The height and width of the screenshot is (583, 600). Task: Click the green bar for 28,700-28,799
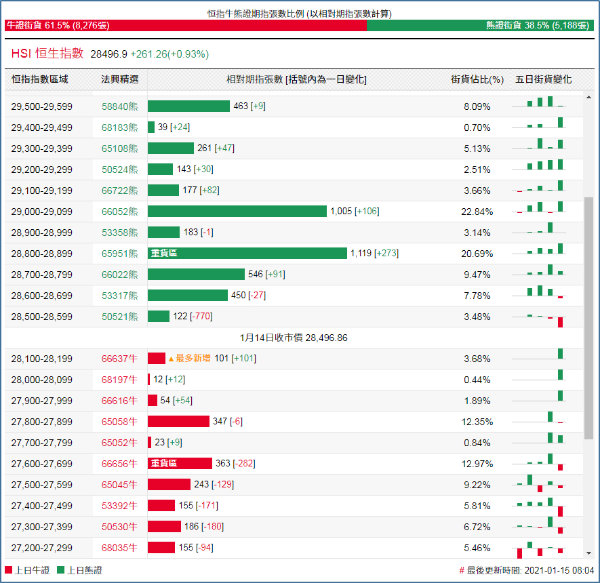click(x=196, y=274)
